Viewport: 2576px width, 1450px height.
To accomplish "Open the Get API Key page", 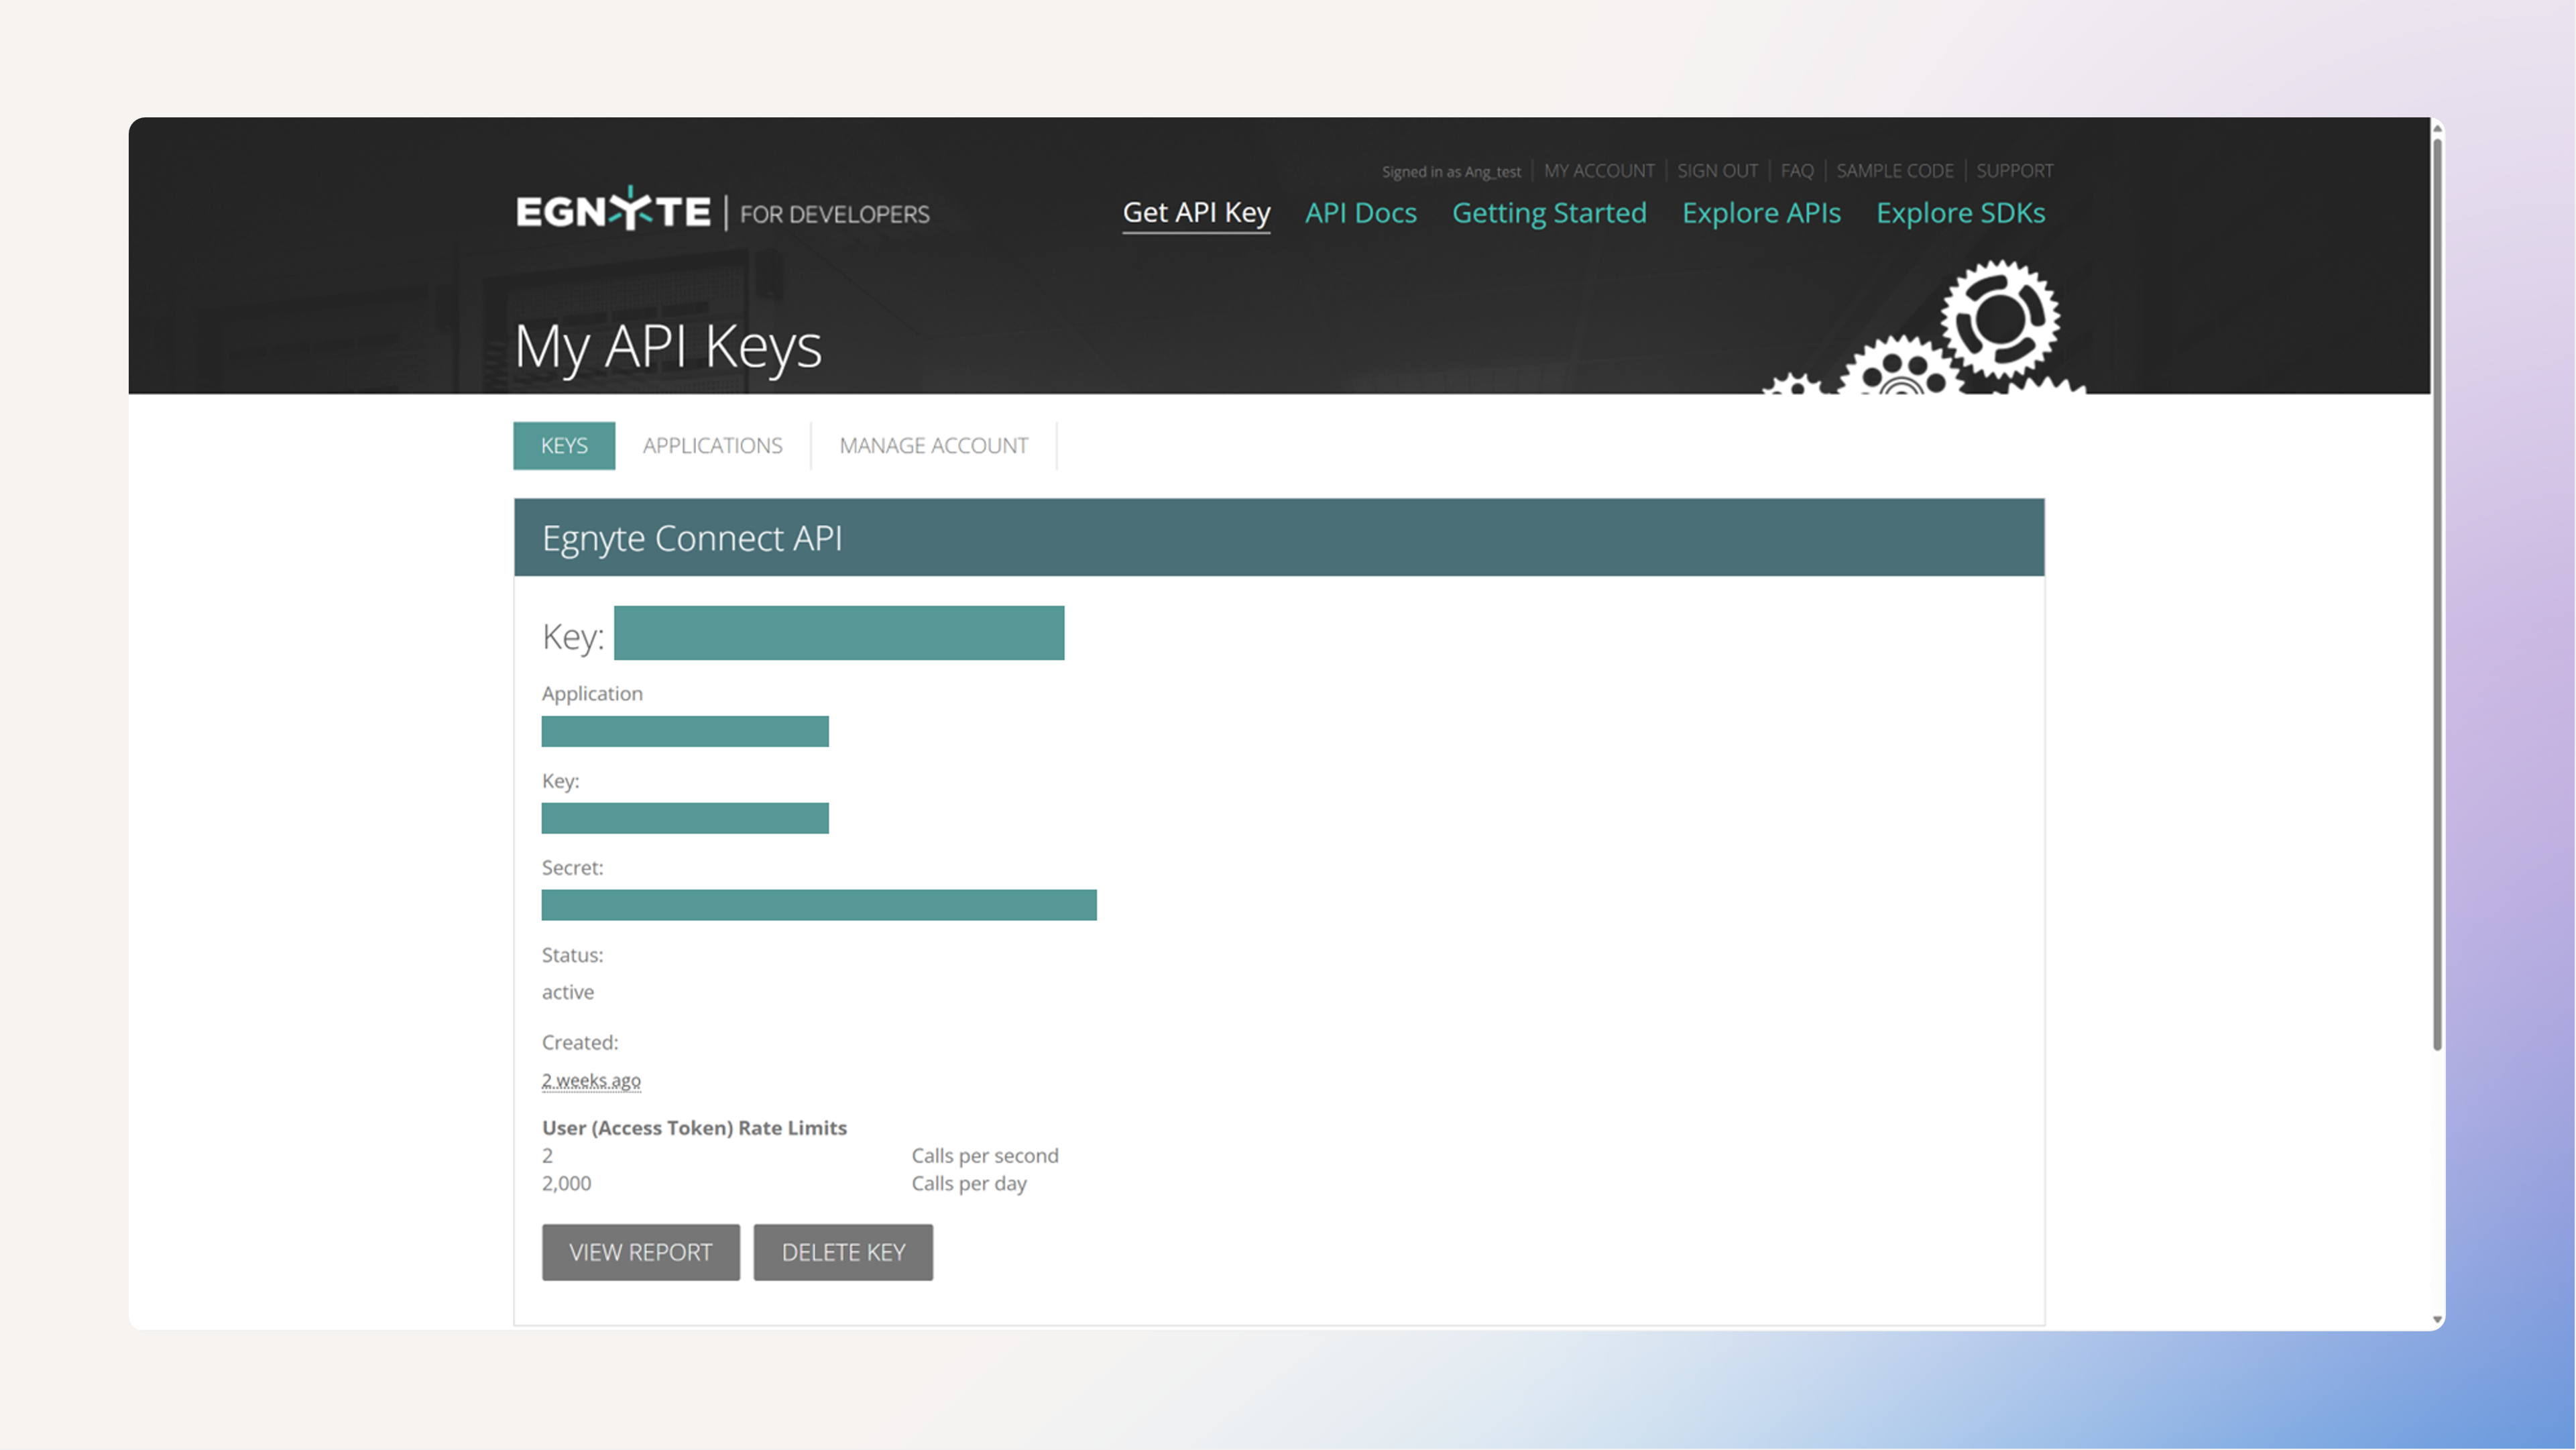I will [x=1196, y=213].
